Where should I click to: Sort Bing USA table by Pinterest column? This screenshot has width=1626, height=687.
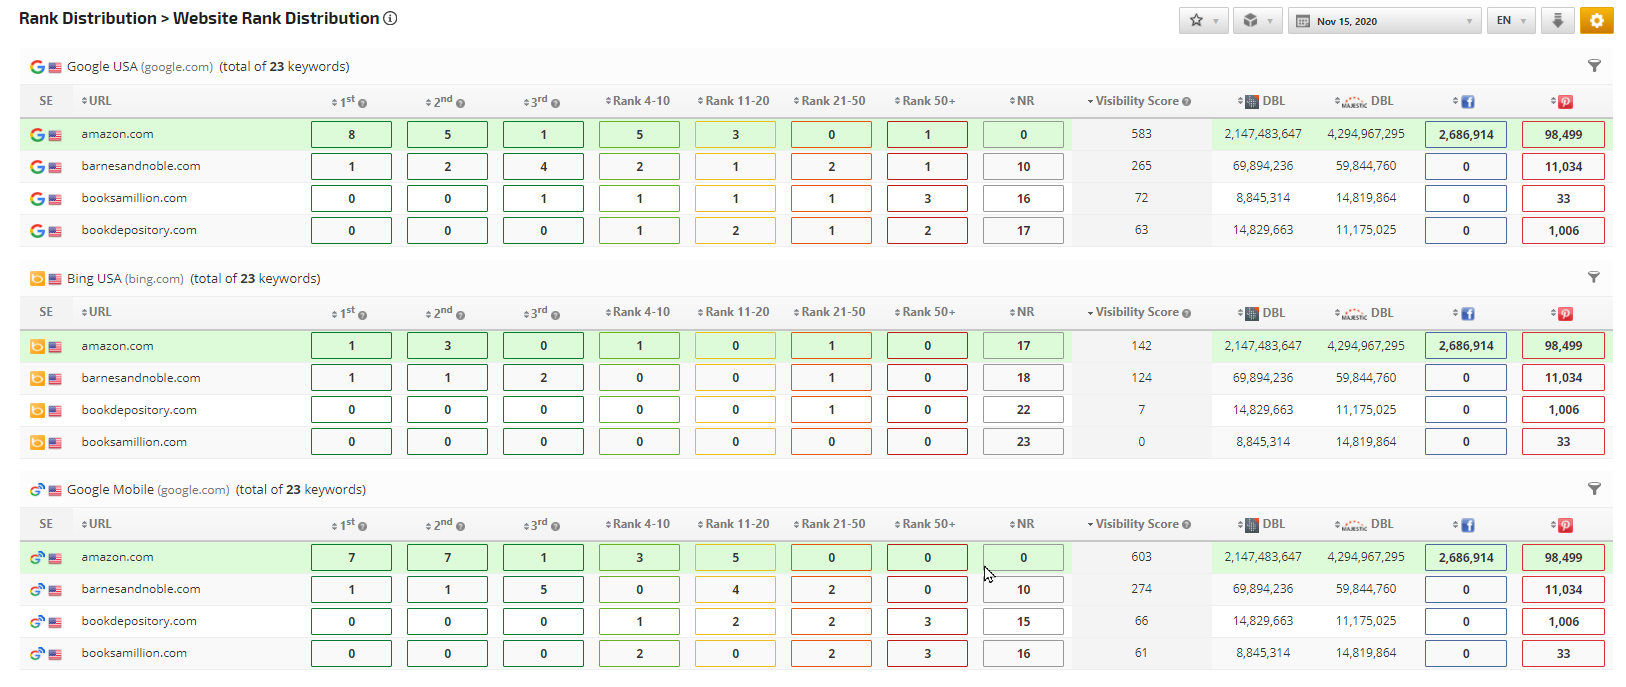pyautogui.click(x=1562, y=313)
